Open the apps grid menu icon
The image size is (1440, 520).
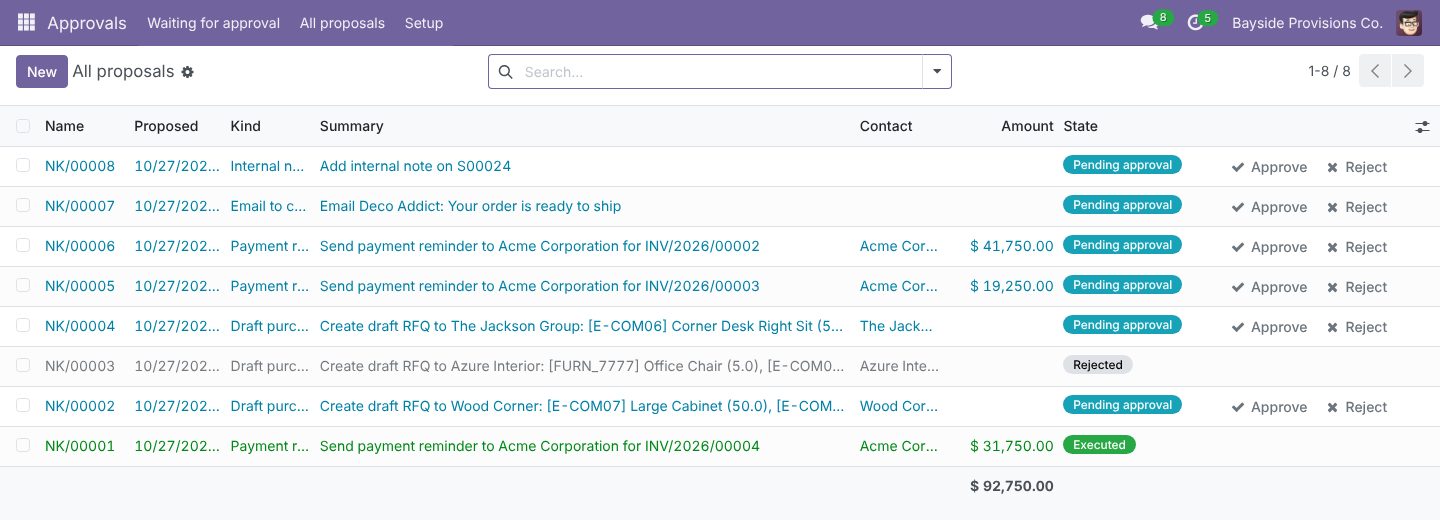pos(27,22)
